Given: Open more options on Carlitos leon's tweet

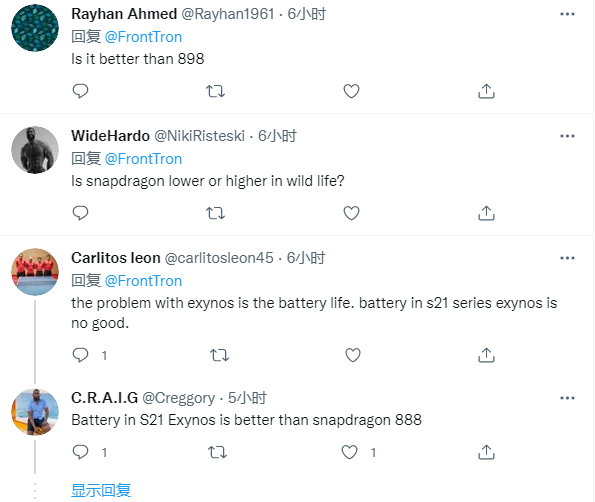Looking at the screenshot, I should point(567,258).
